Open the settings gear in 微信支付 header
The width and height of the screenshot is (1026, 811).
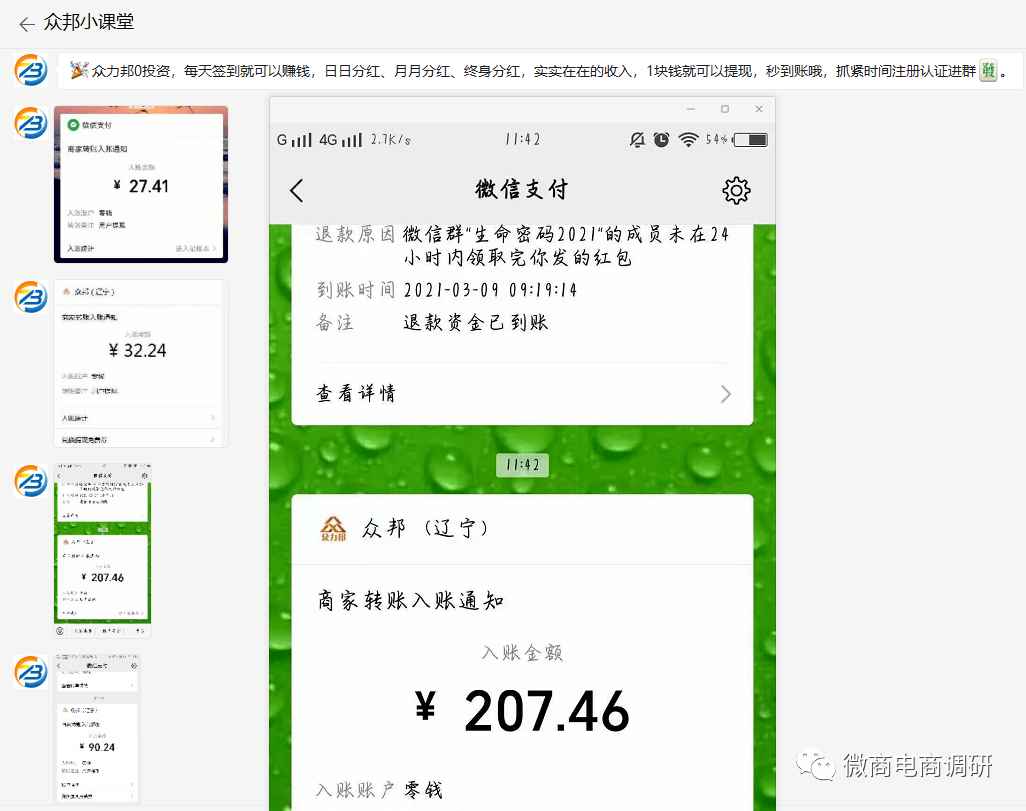coord(736,190)
